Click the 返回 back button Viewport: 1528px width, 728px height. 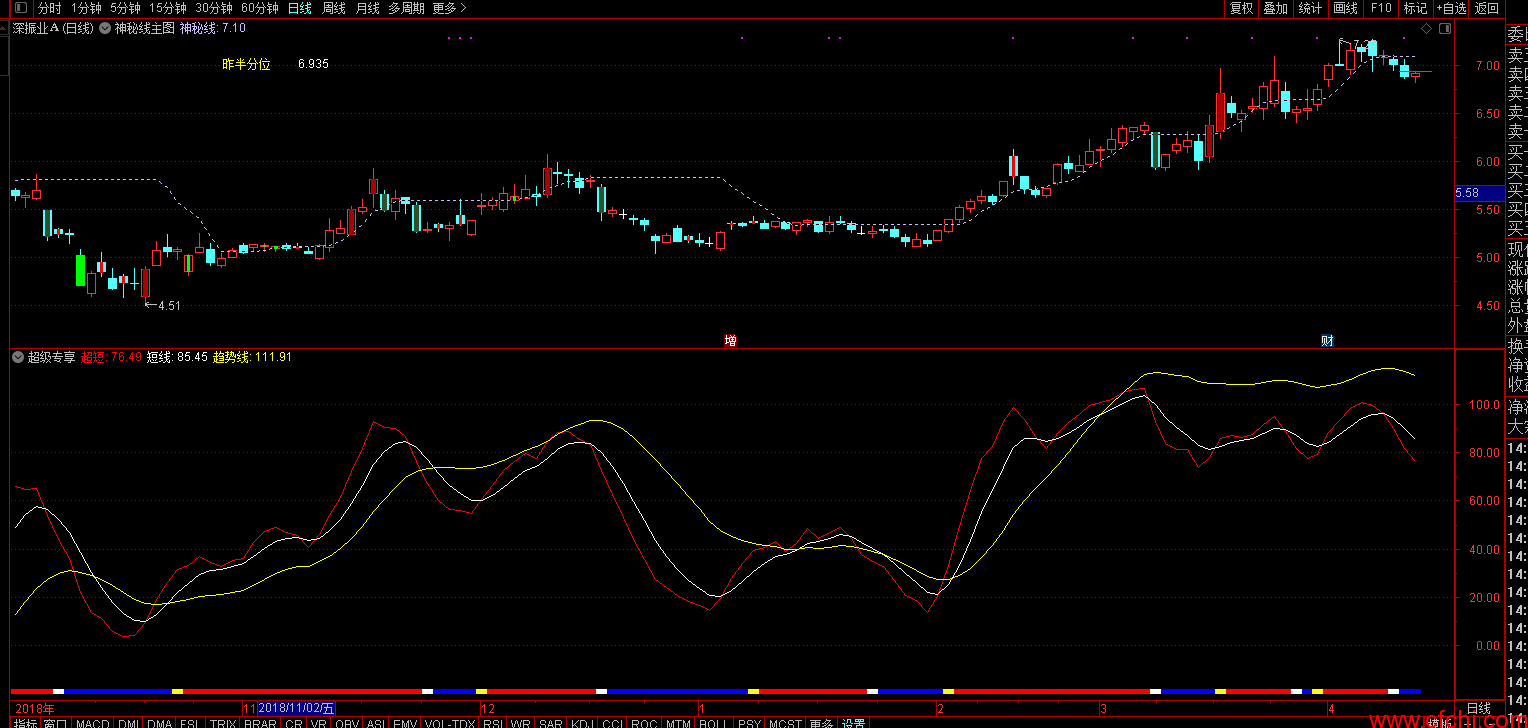[x=1488, y=8]
